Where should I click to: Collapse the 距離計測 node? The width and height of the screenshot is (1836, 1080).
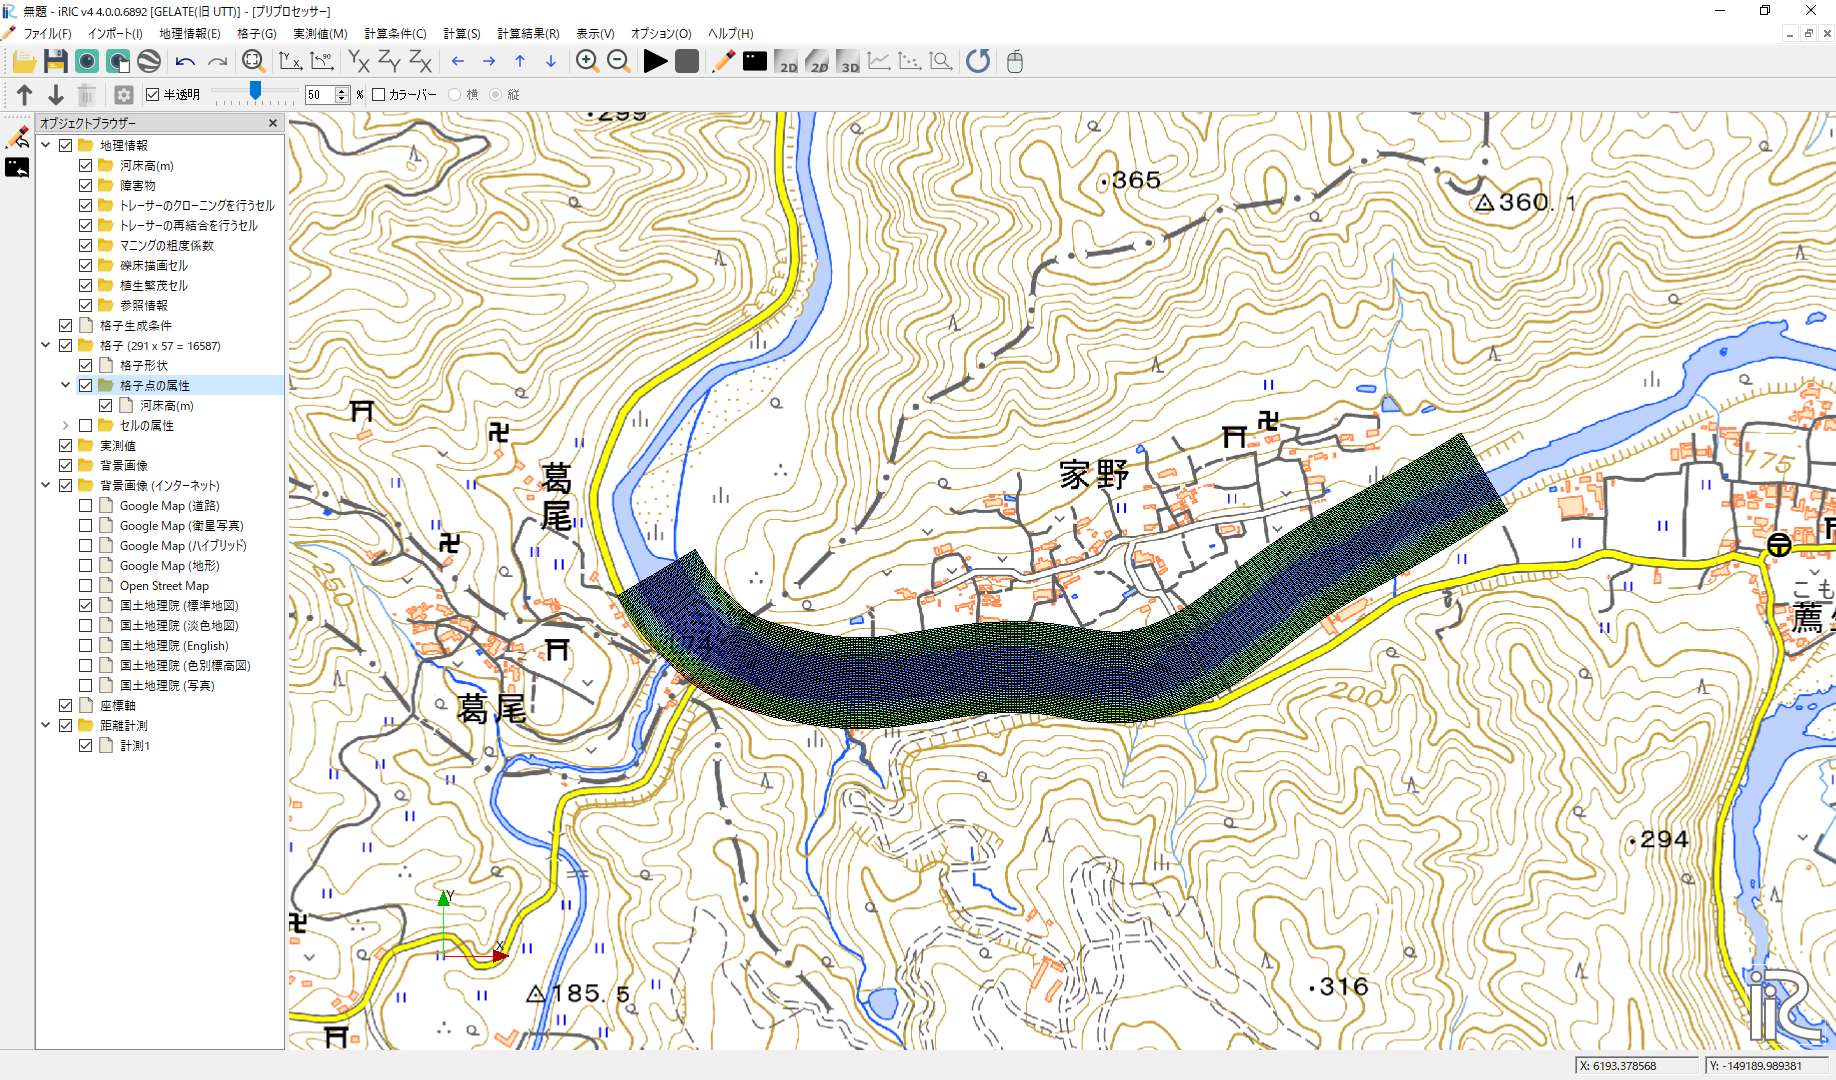pos(46,726)
